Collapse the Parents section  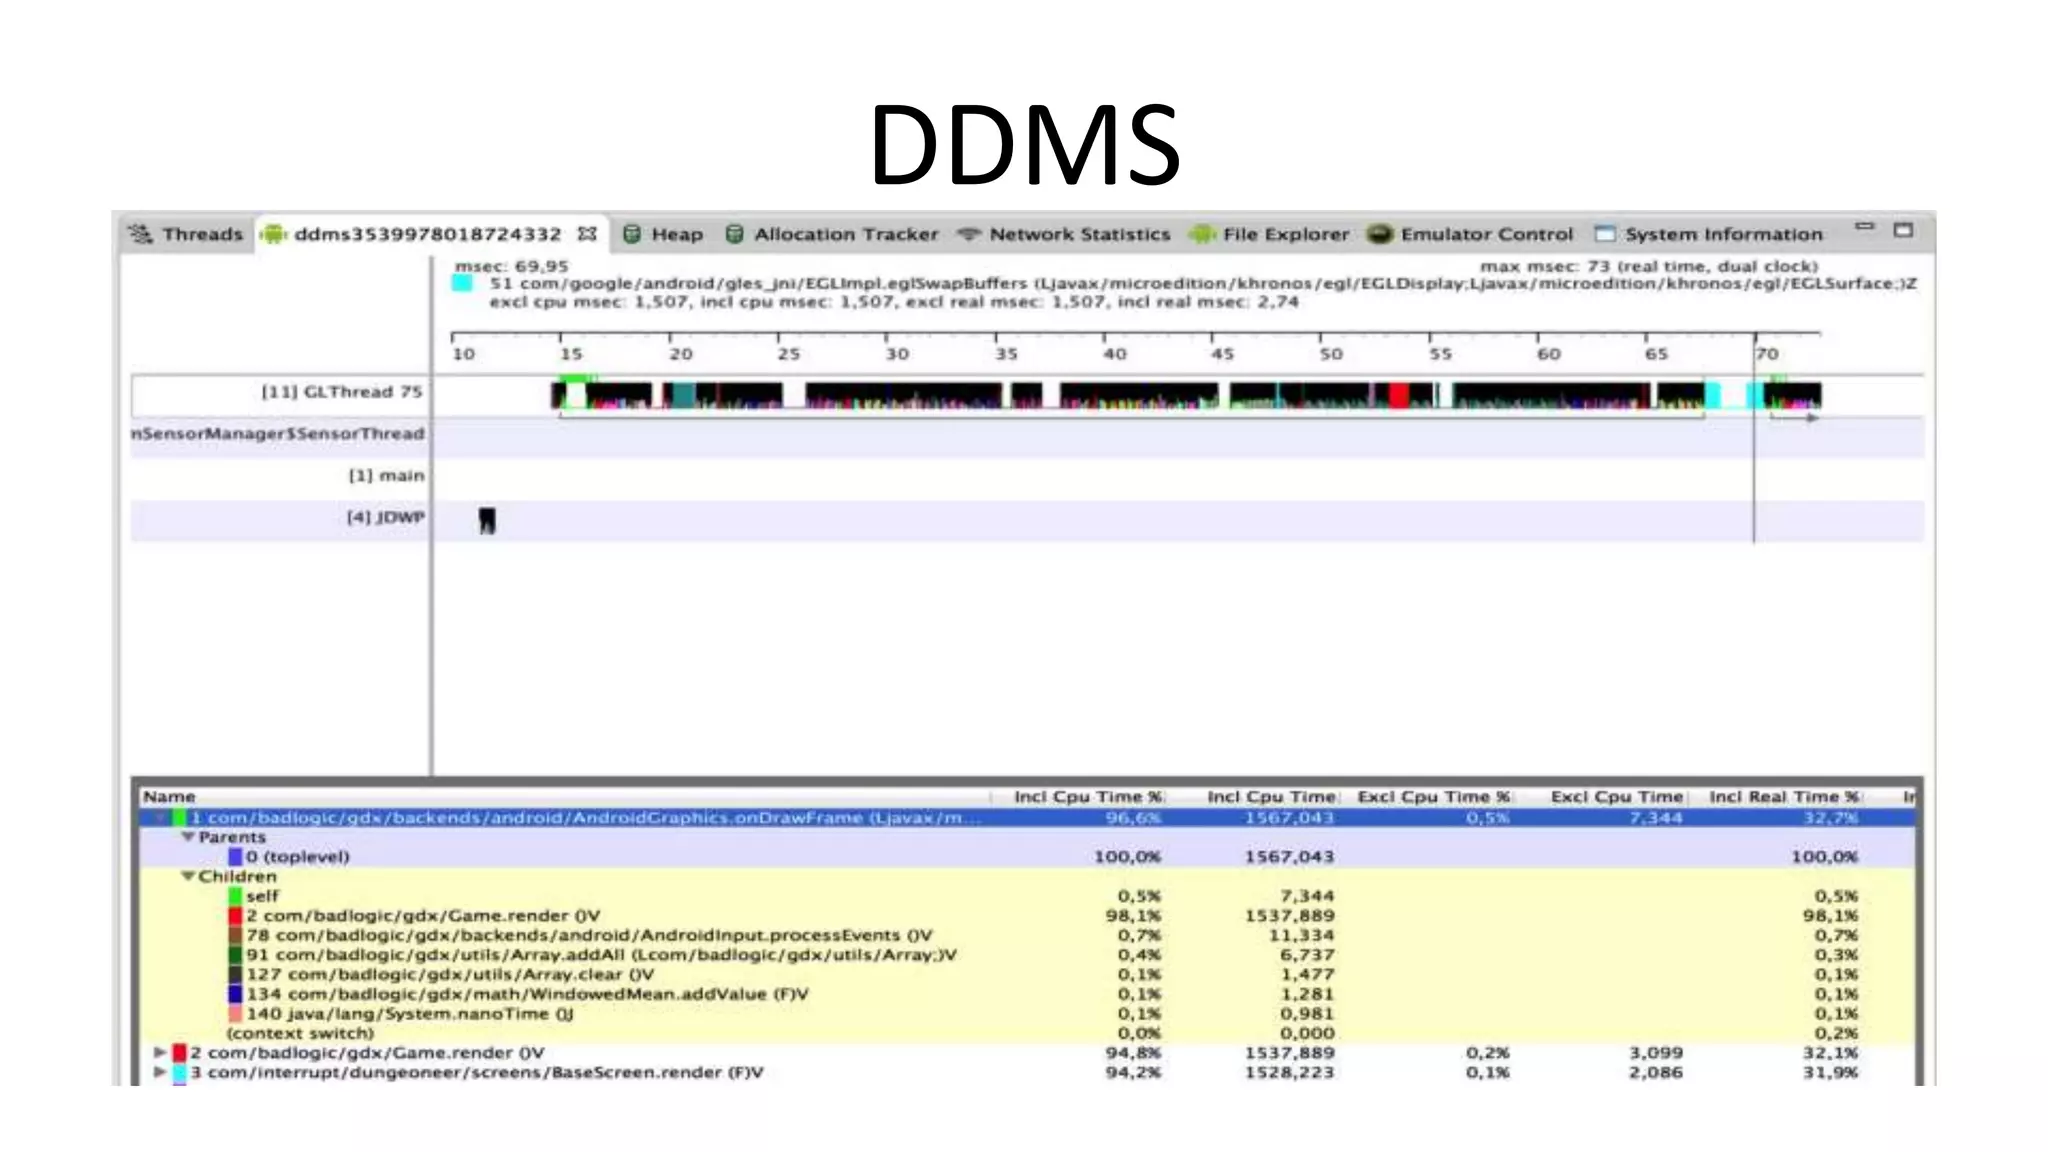click(187, 837)
